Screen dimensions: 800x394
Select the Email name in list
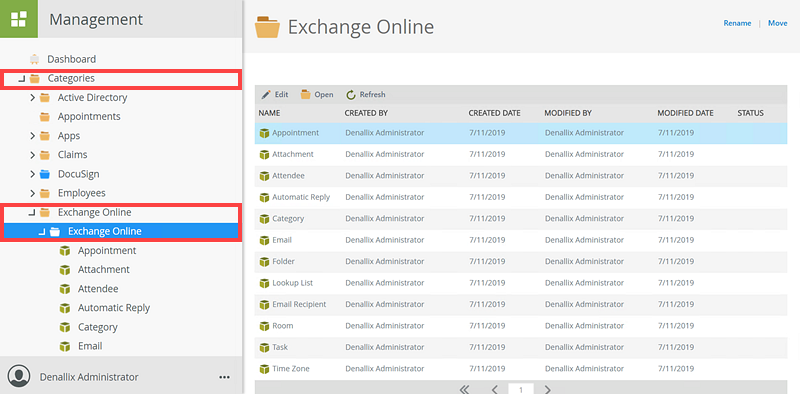pos(282,240)
